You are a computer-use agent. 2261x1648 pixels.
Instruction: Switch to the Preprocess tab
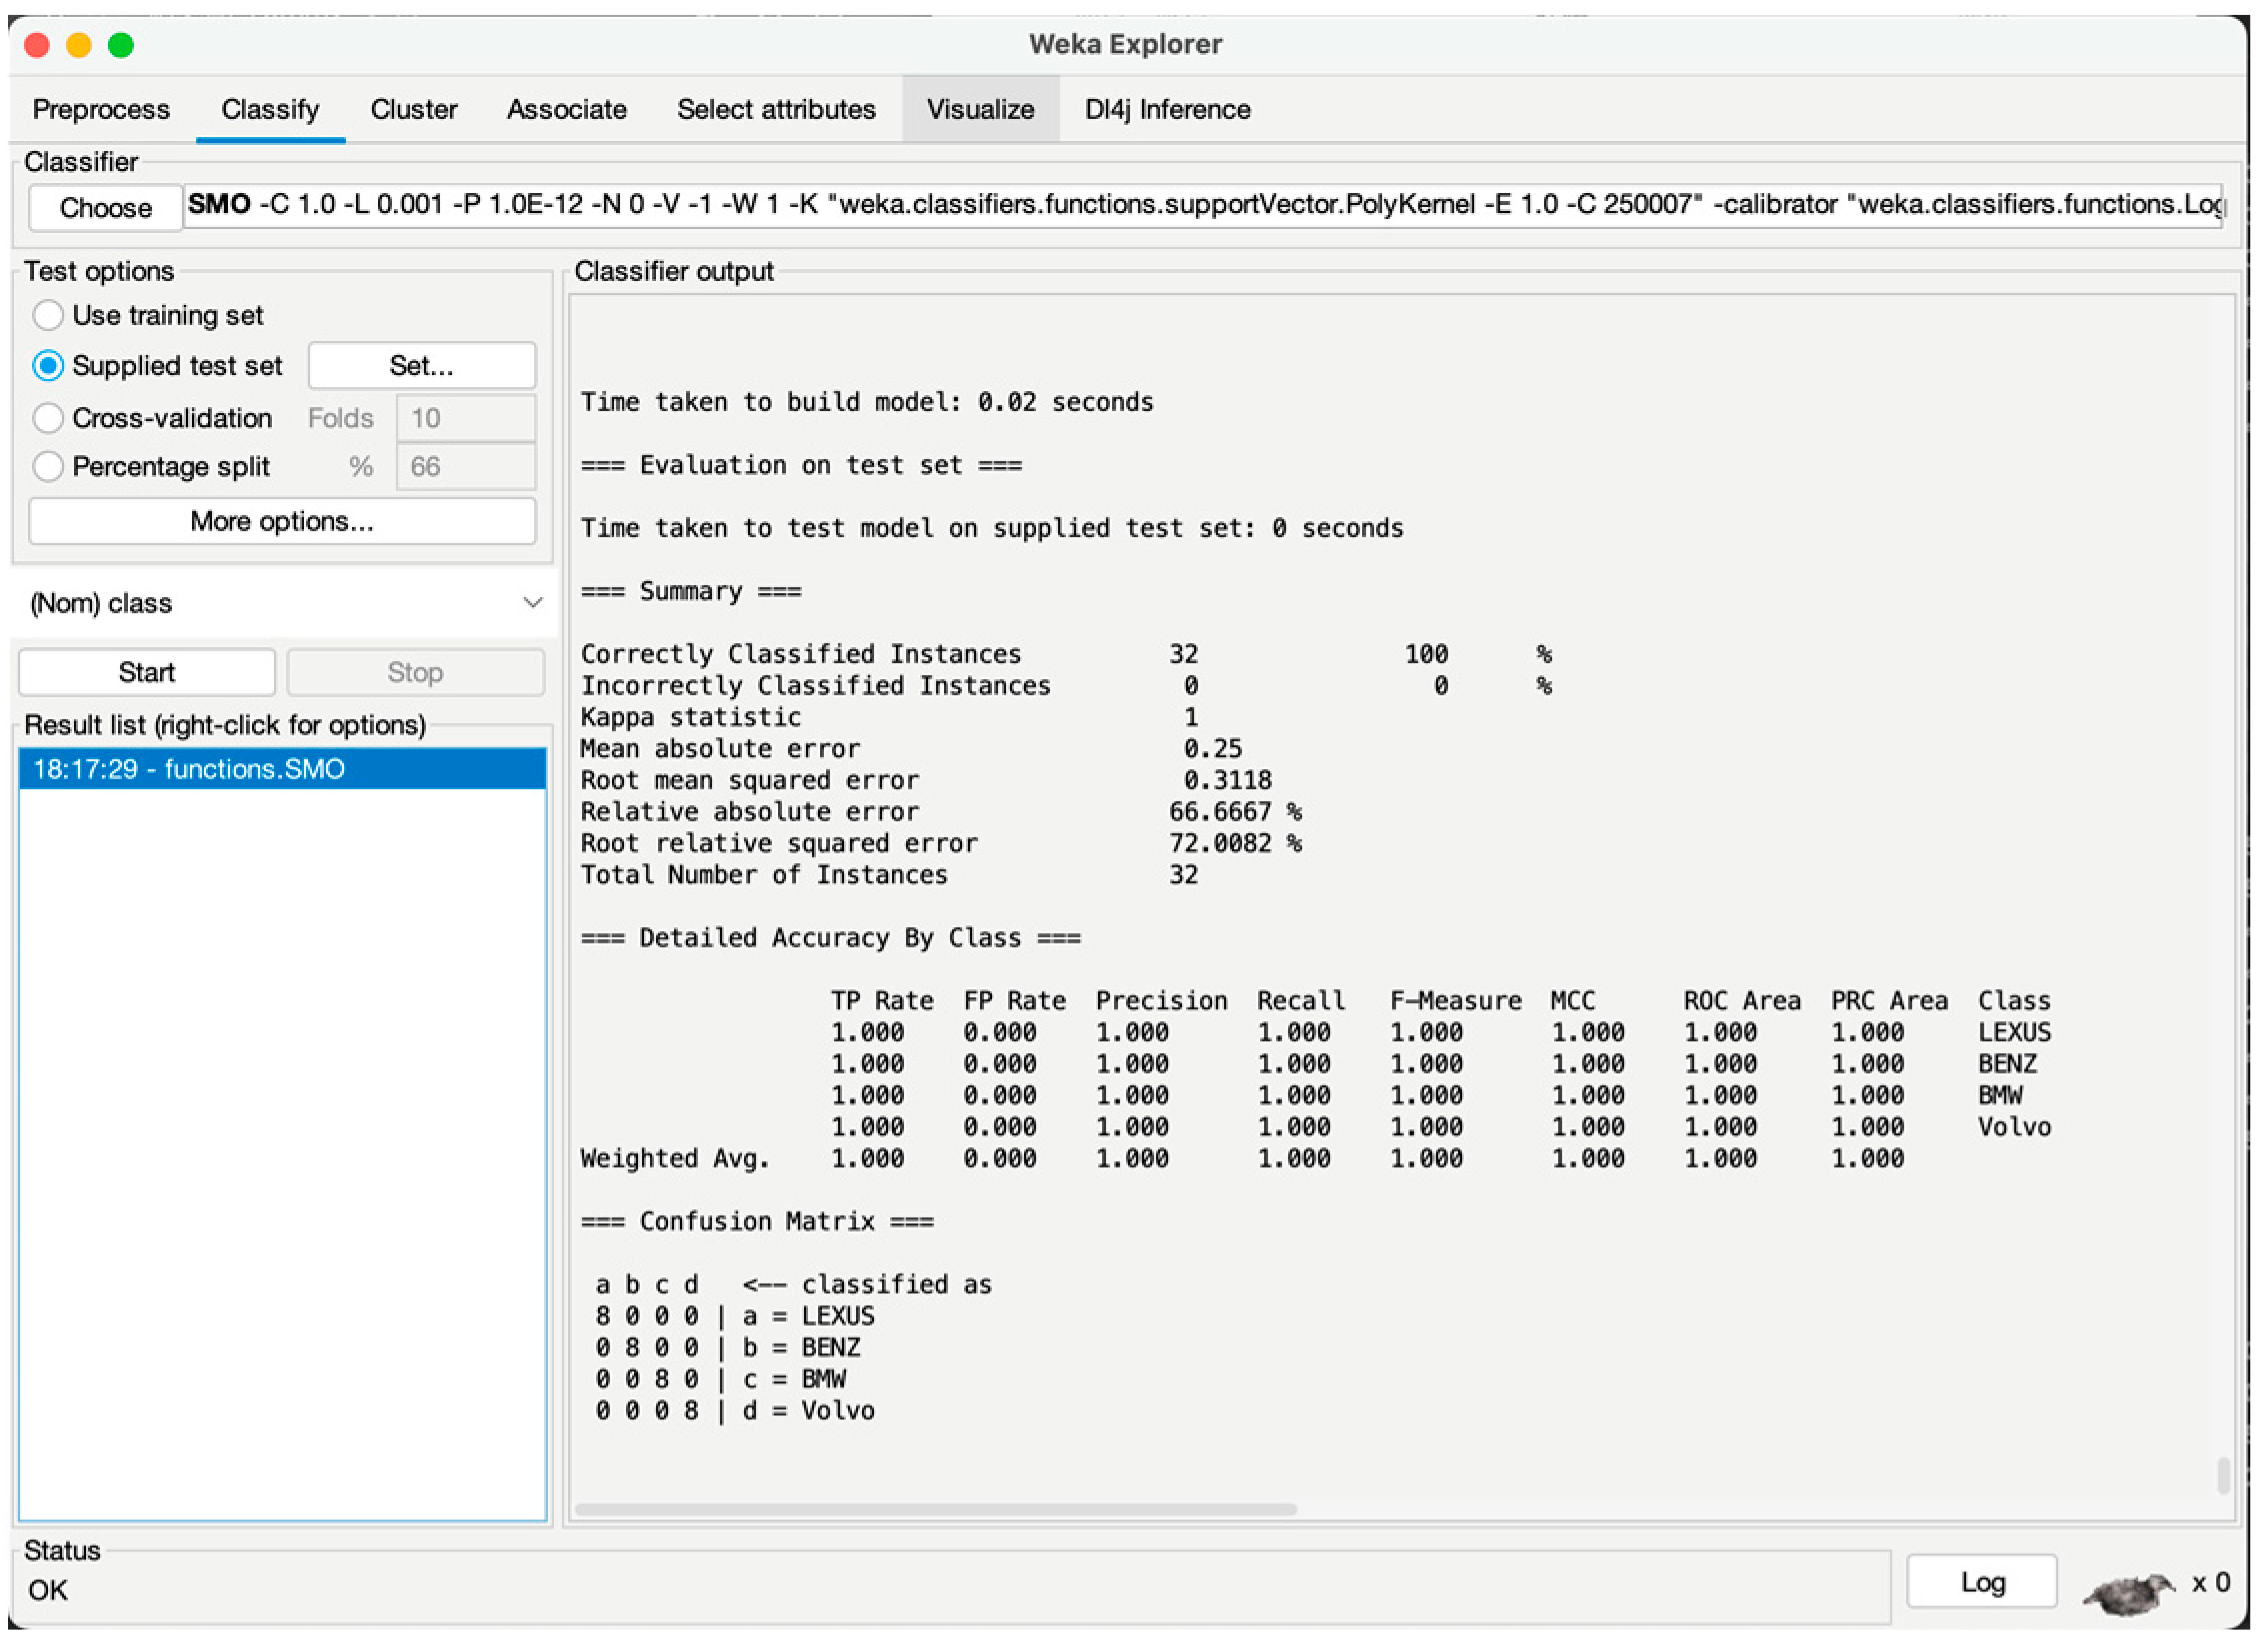click(101, 109)
